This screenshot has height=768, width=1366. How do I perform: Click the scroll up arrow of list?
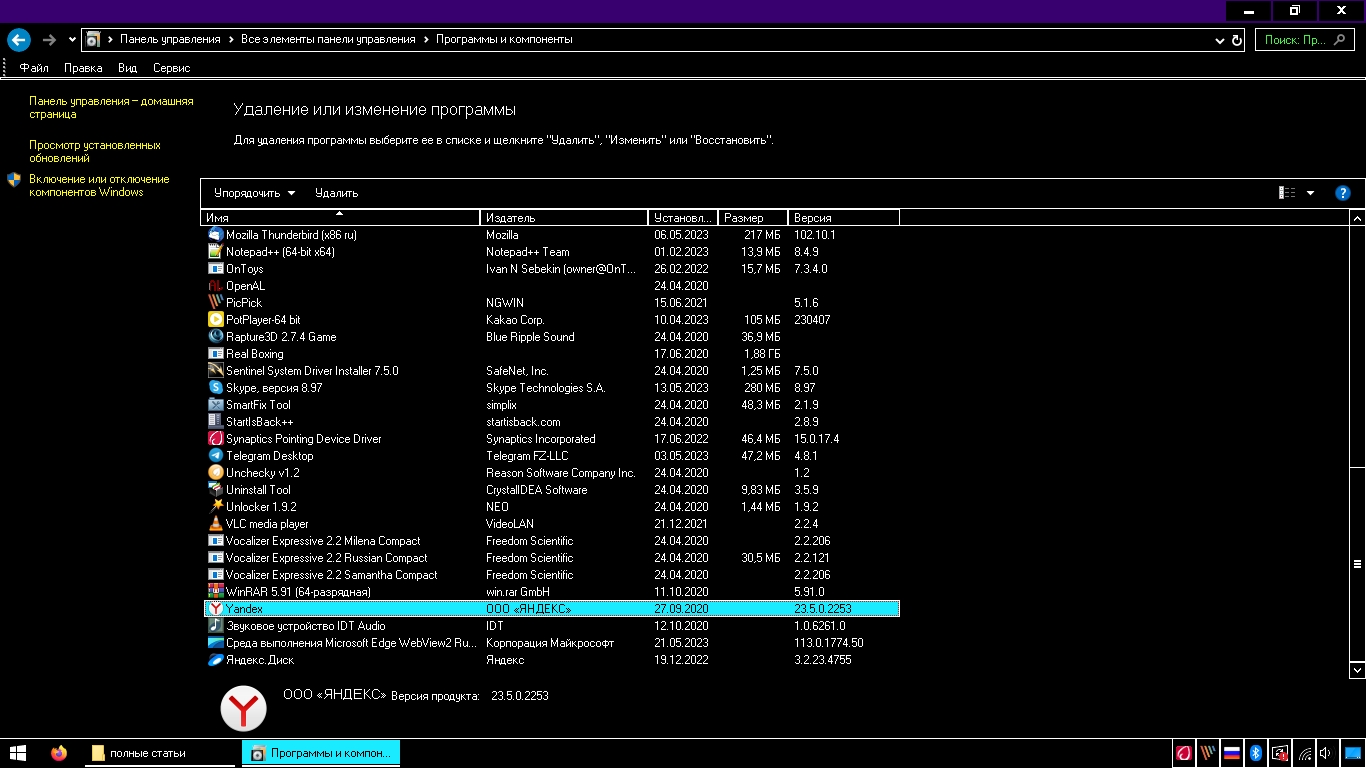click(1357, 218)
